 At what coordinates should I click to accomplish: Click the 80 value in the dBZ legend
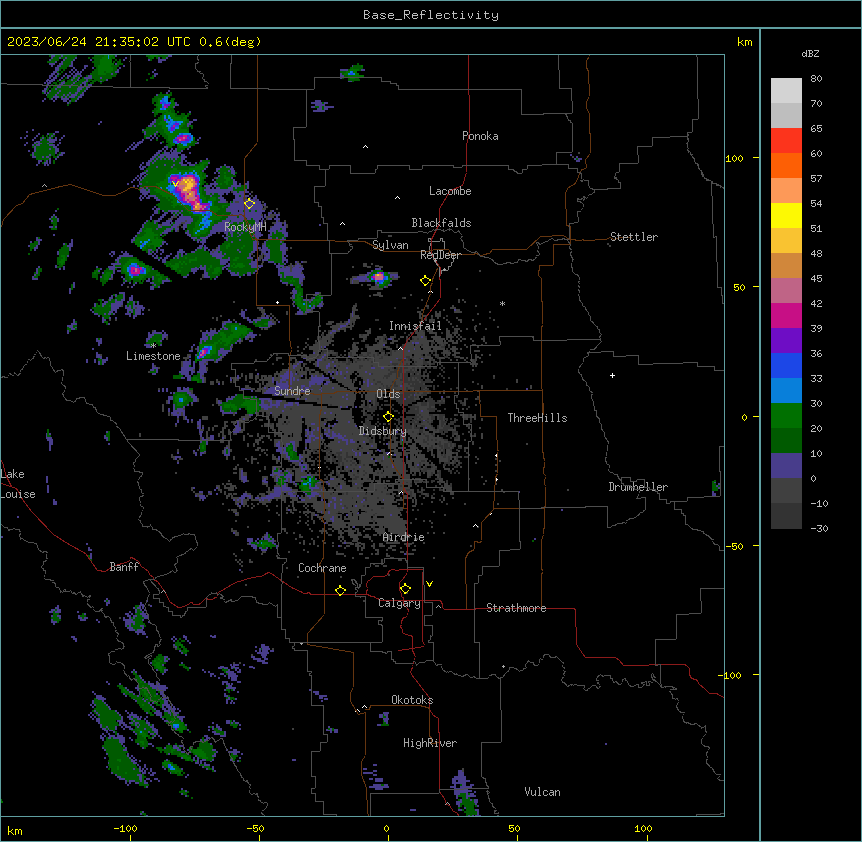(x=816, y=79)
